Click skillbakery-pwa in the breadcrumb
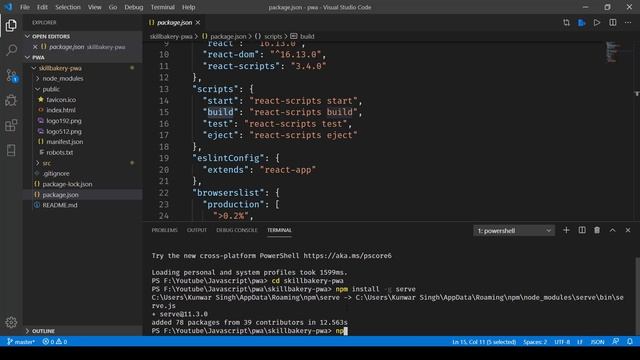The image size is (640, 360). point(171,36)
